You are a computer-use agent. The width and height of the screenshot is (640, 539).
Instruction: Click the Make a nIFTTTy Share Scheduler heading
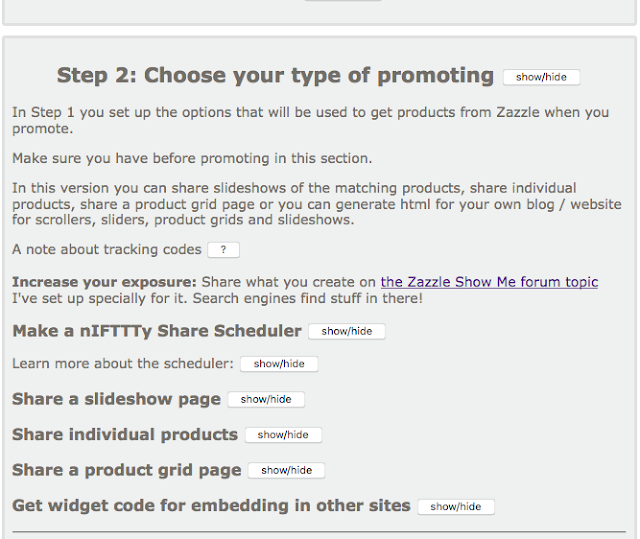point(157,330)
